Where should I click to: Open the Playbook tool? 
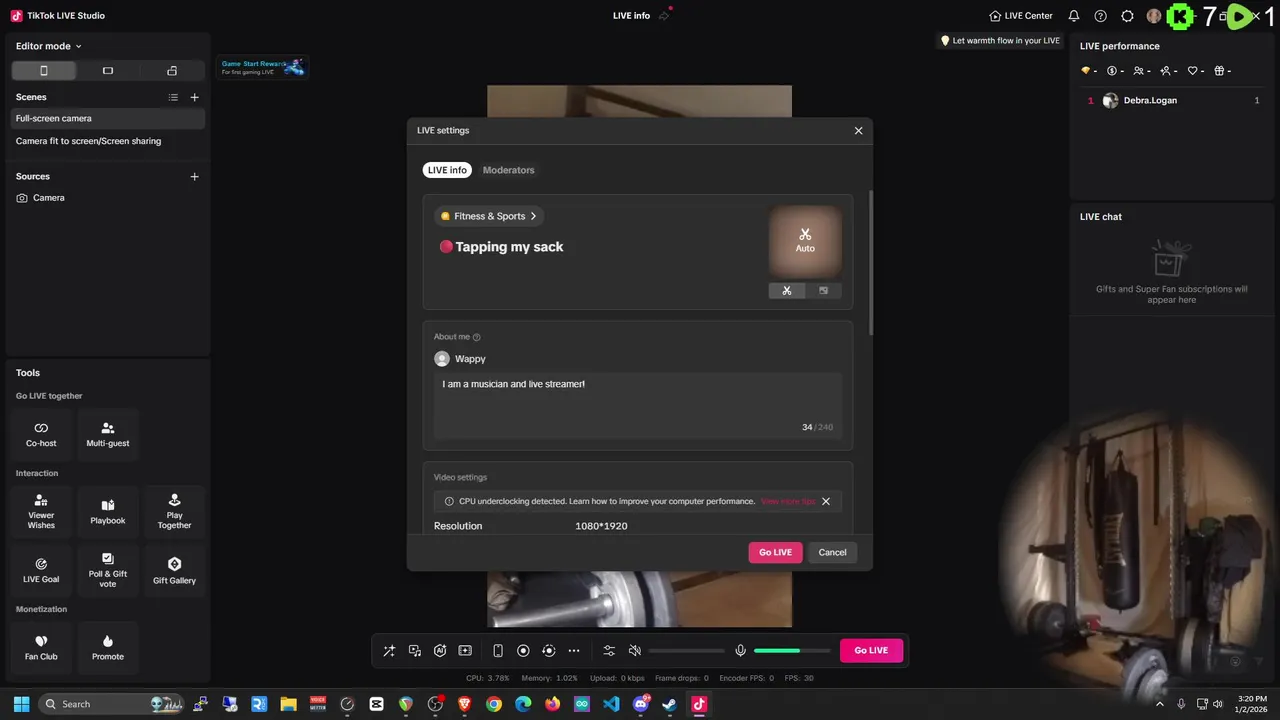tap(108, 511)
